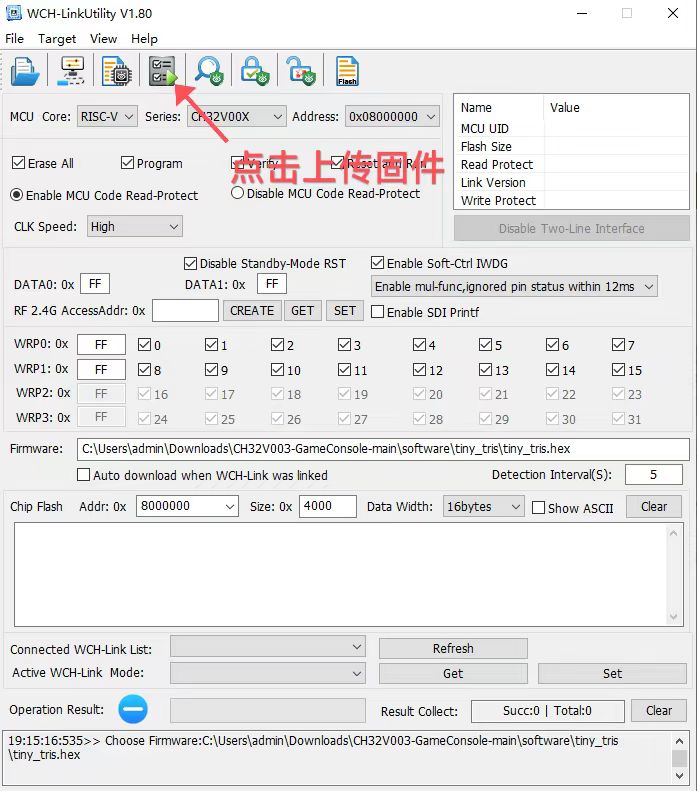Toggle the Erase All checkbox

click(18, 163)
